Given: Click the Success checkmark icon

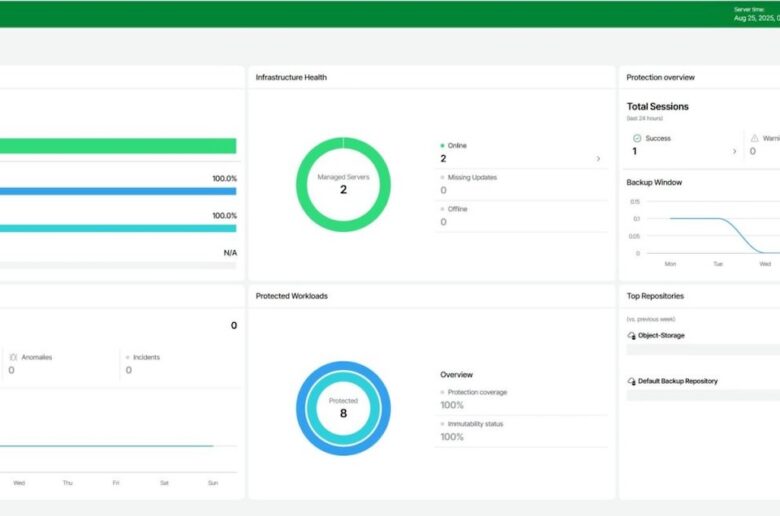Looking at the screenshot, I should pyautogui.click(x=637, y=138).
